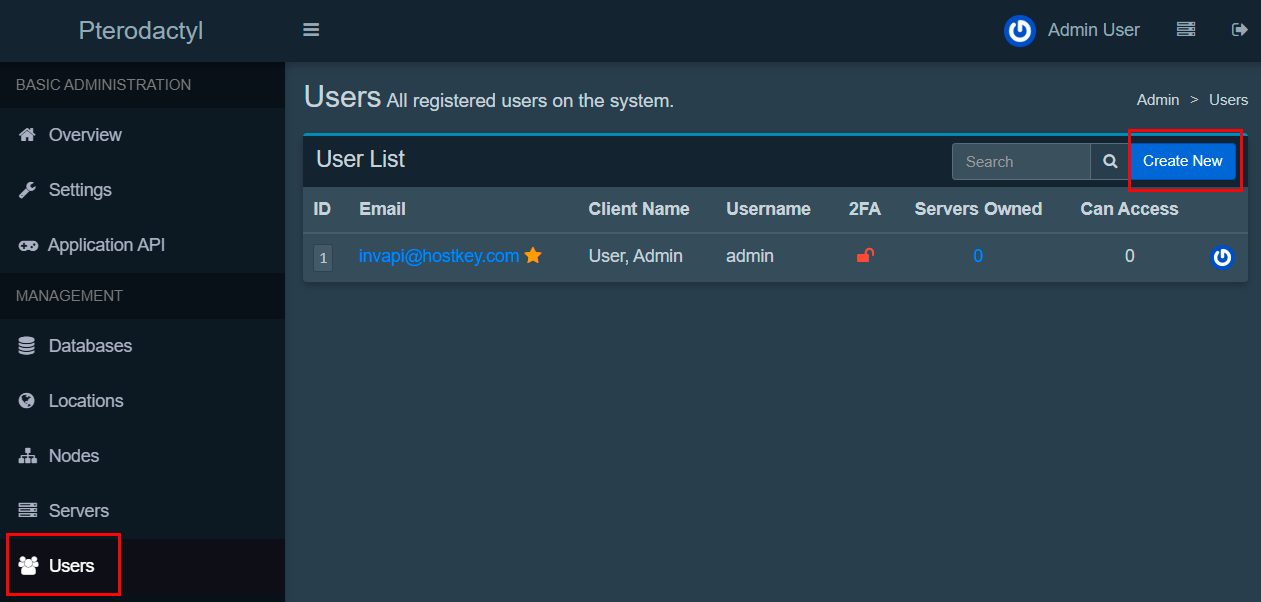Click the red unlocked 2FA padlock icon
This screenshot has height=602, width=1261.
click(865, 256)
